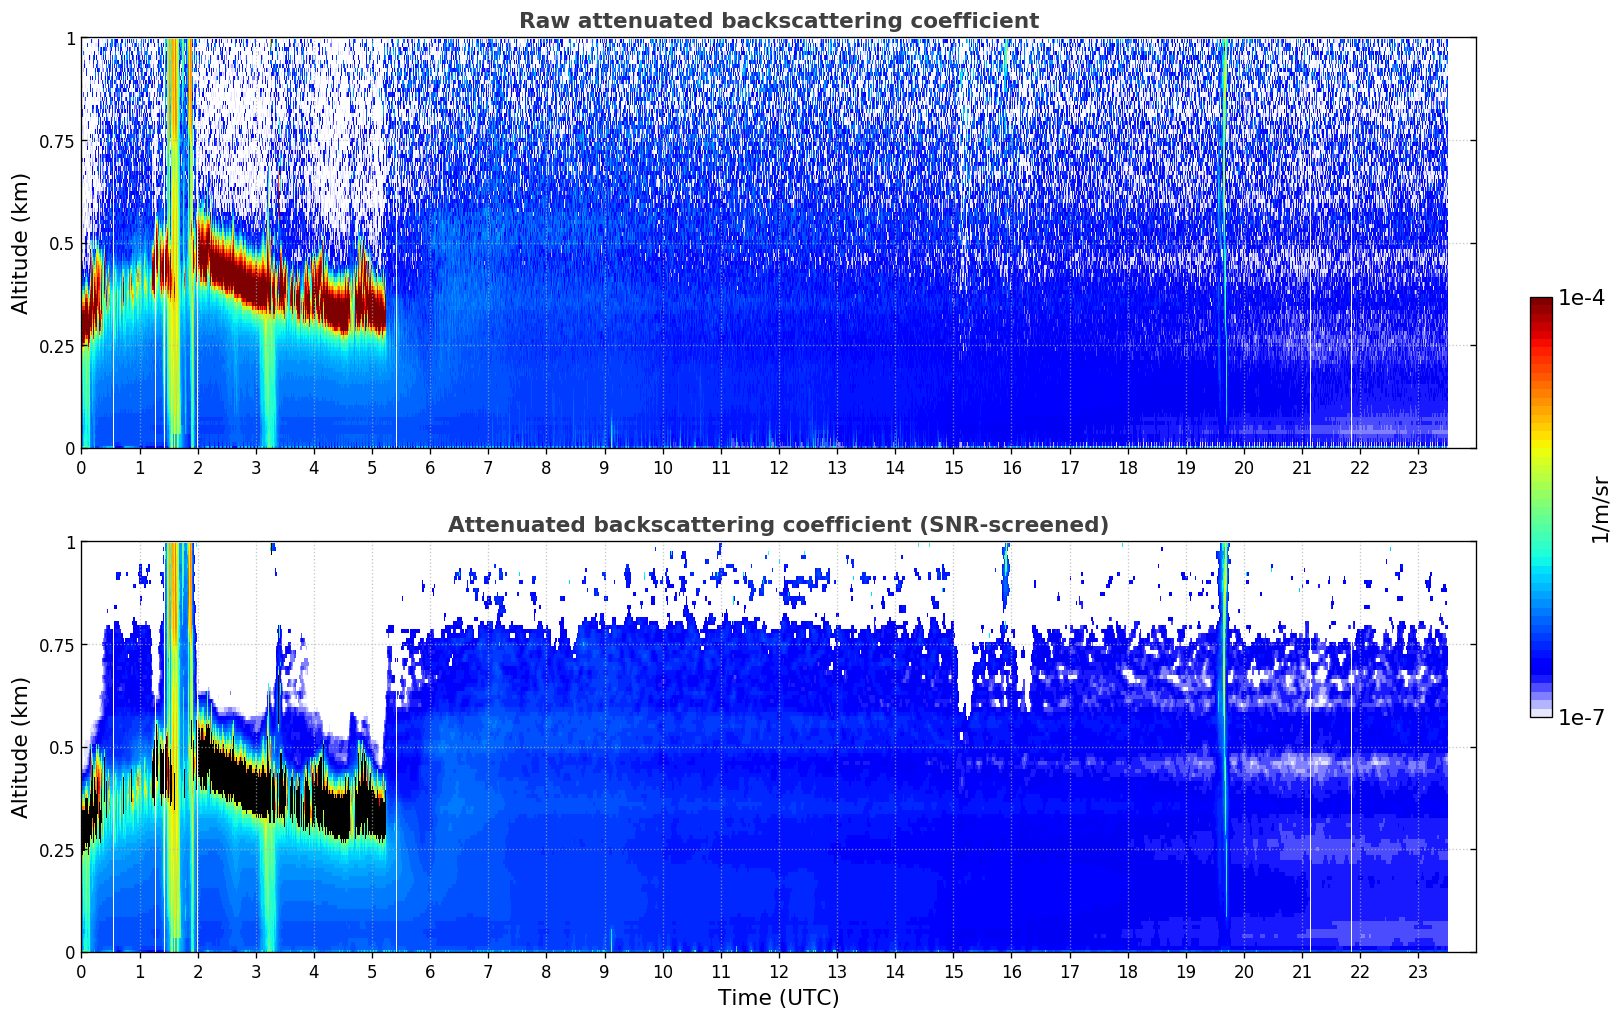Image resolution: width=1621 pixels, height=1020 pixels.
Task: Click the colorbar unit label '1/m/sr'
Action: (1600, 509)
